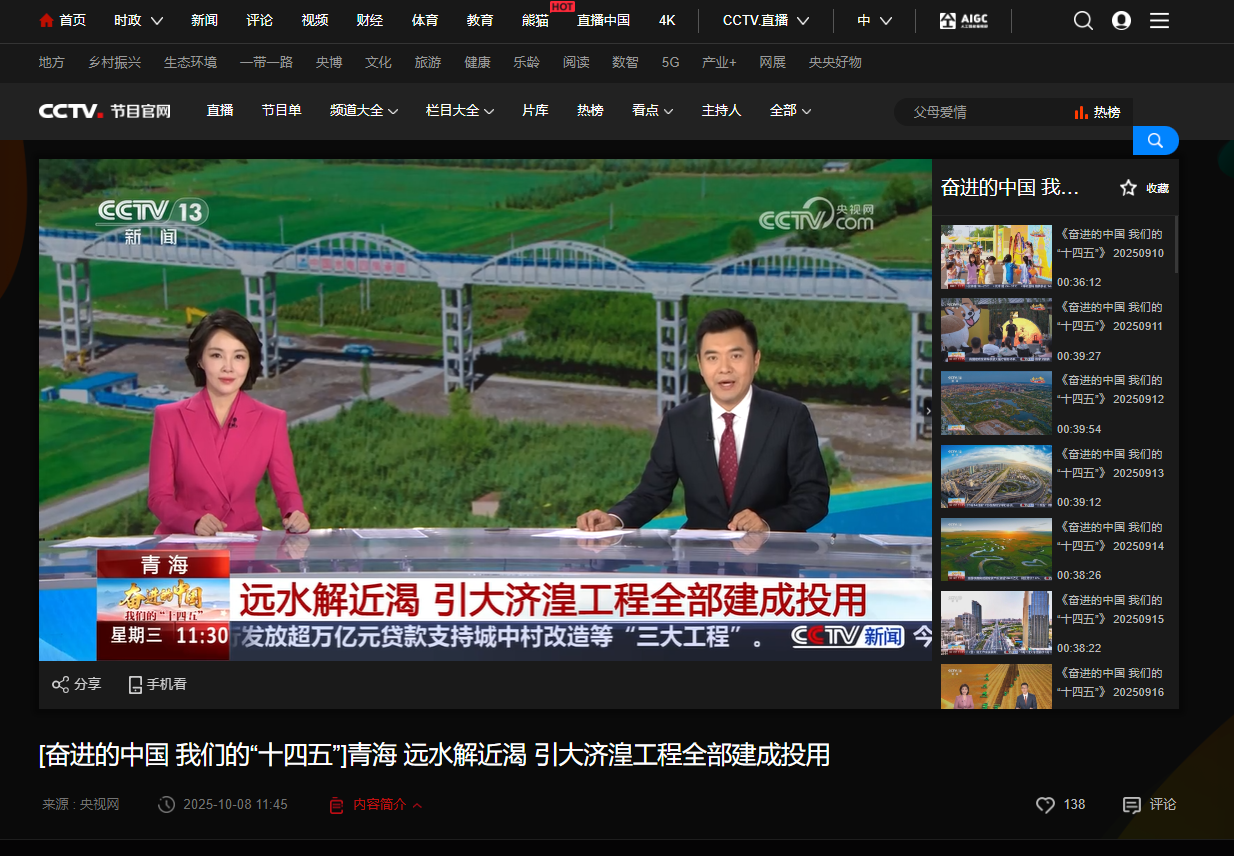
Task: Open the 时政 dropdown menu
Action: click(x=138, y=21)
